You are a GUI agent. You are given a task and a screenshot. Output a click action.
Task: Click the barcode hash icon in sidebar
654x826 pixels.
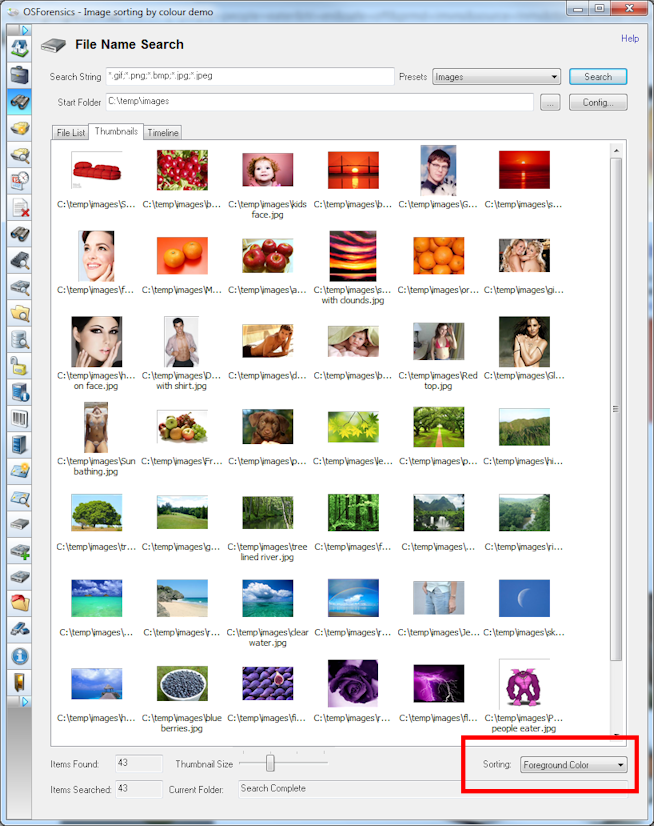19,418
